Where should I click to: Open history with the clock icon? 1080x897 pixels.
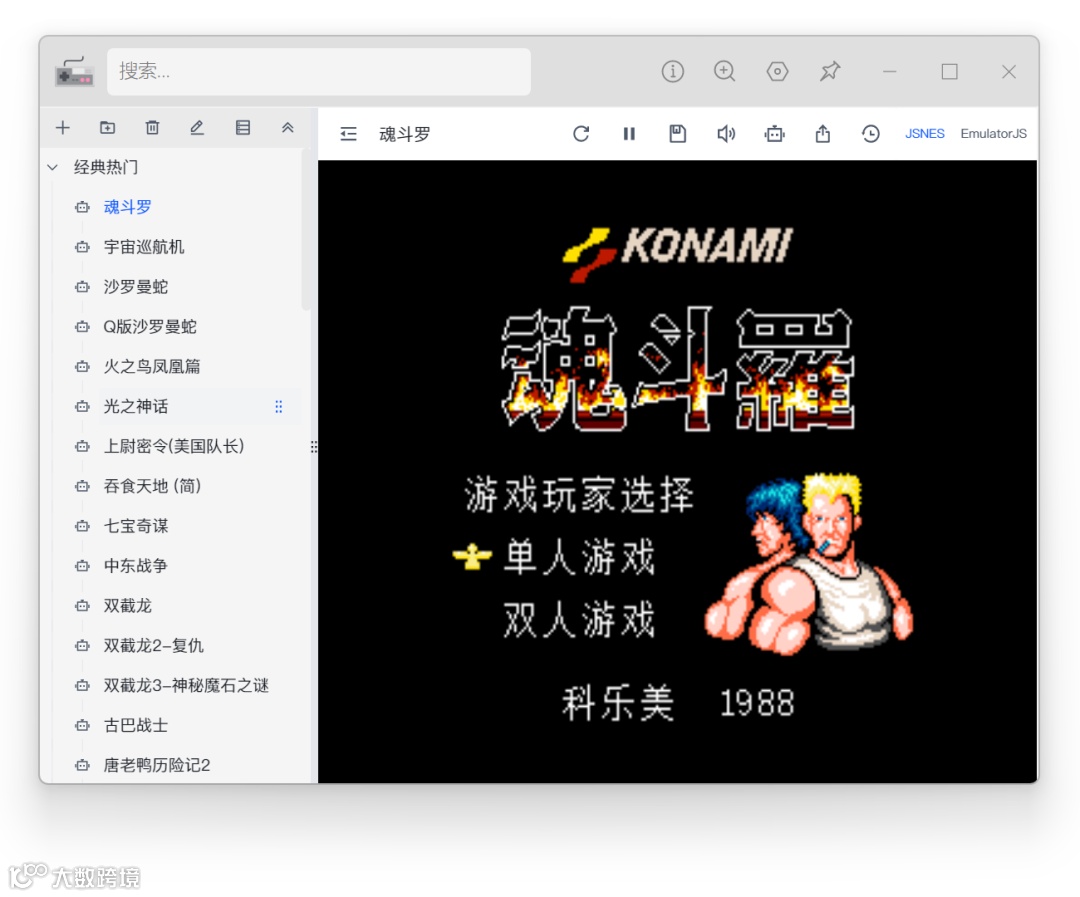pos(871,134)
